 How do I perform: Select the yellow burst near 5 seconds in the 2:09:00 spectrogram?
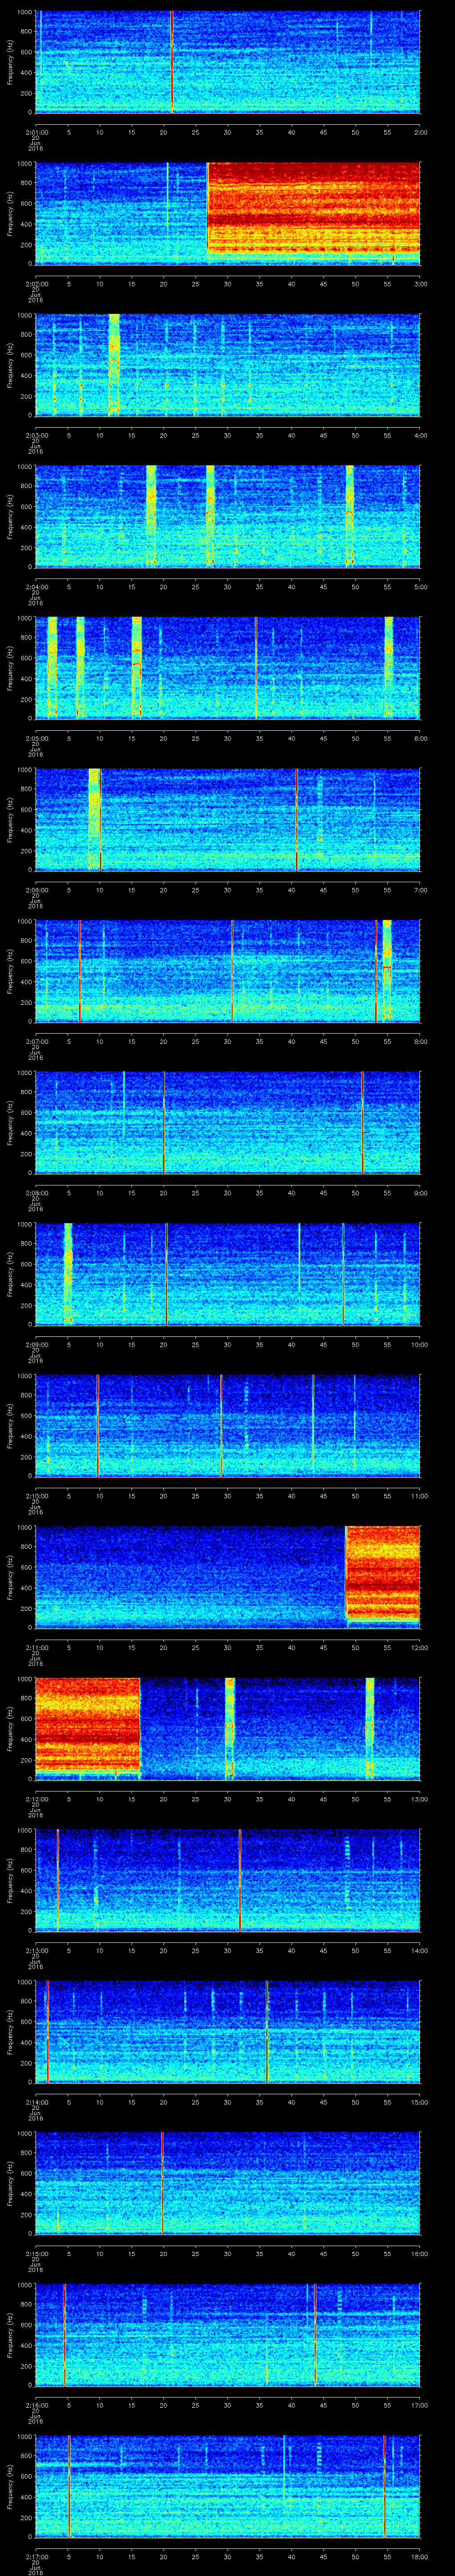click(68, 1273)
